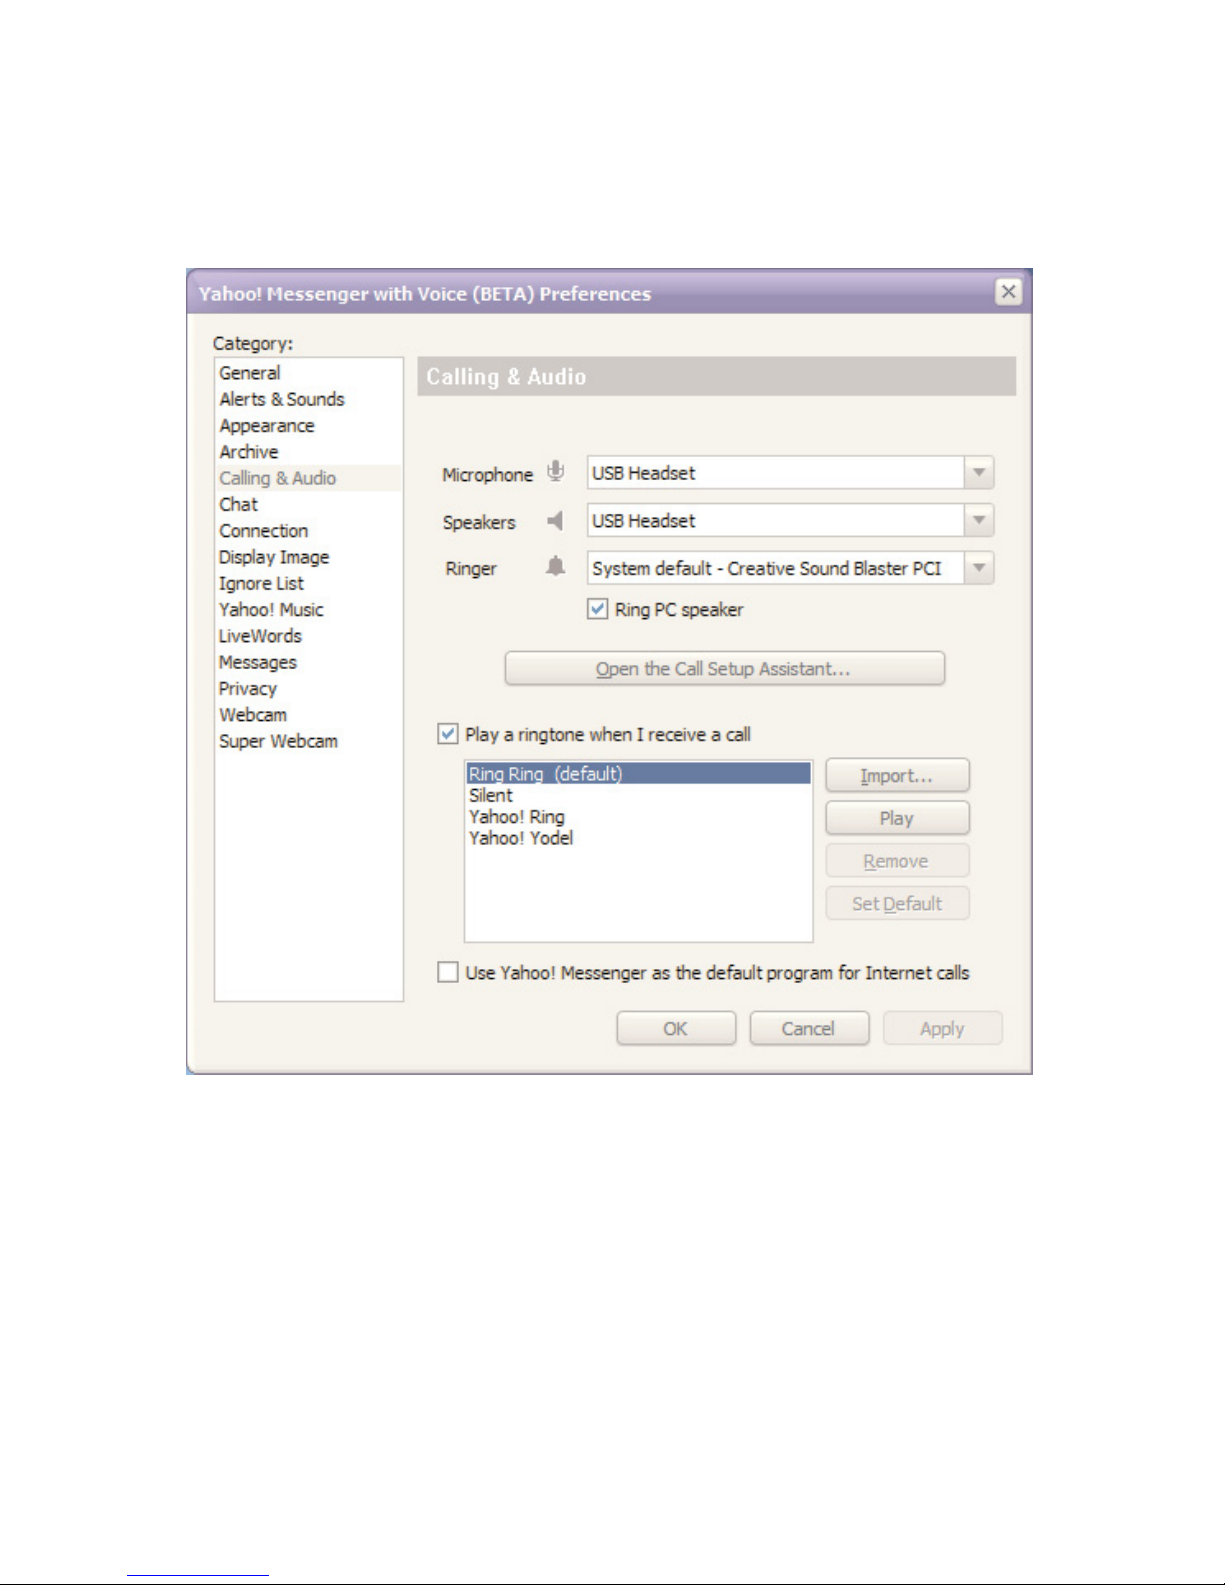Open the Connection category
1225x1585 pixels.
coord(308,531)
